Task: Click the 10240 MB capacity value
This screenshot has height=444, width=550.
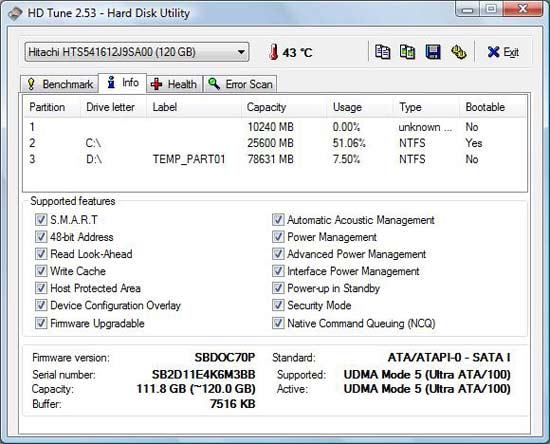Action: pos(270,127)
